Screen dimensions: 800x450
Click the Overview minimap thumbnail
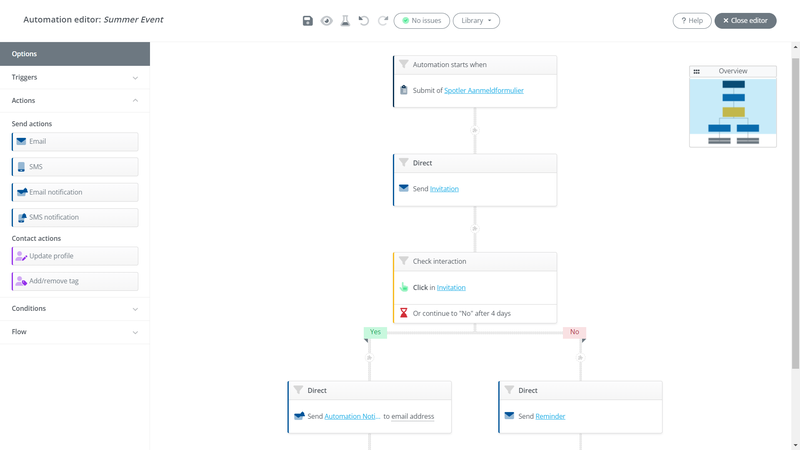click(733, 112)
